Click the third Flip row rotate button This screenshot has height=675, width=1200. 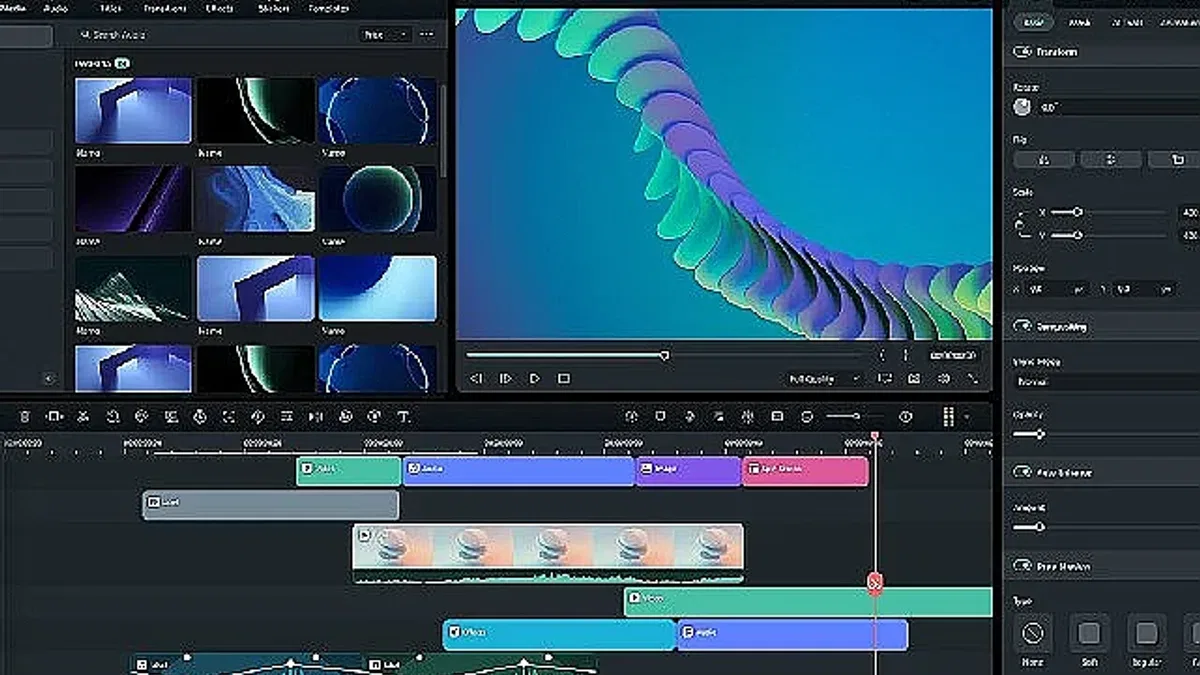click(1176, 159)
